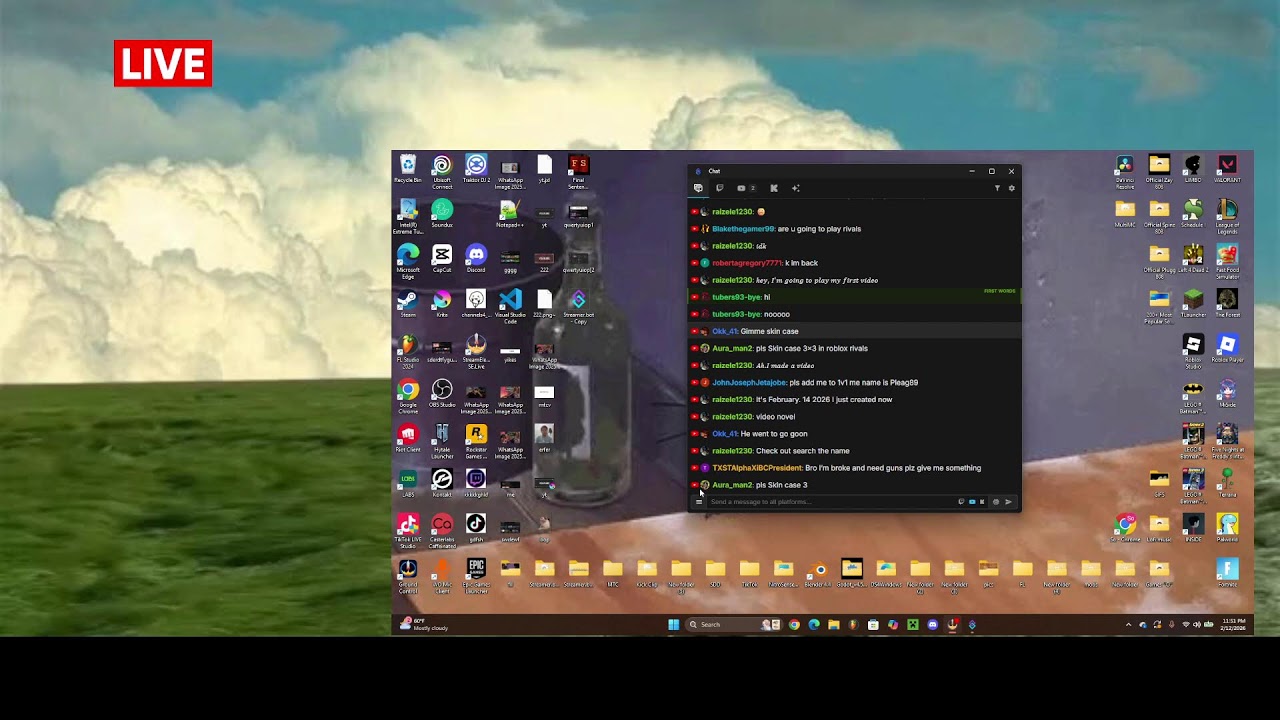Click robertagregory7771 username in chat
The width and height of the screenshot is (1280, 720).
[x=747, y=263]
